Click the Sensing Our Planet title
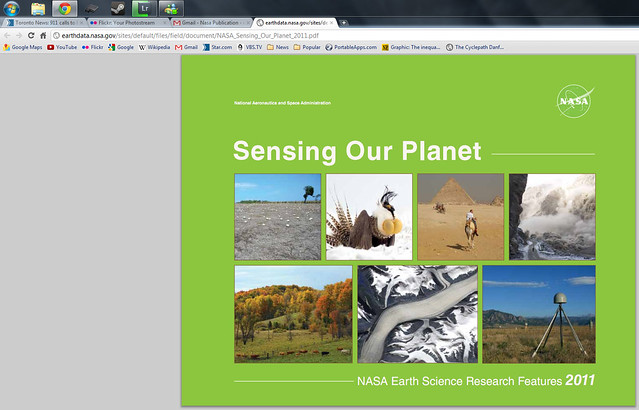The height and width of the screenshot is (410, 639). click(x=357, y=151)
